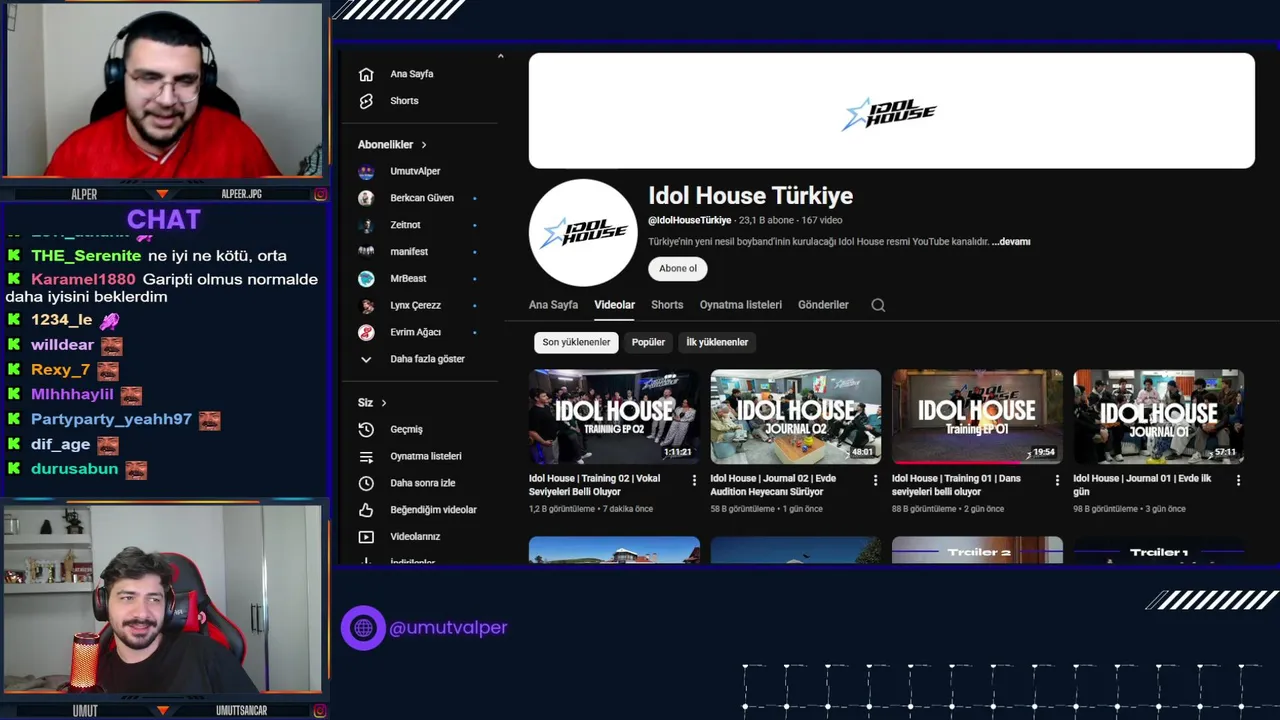Screen dimensions: 1280x720
Task: Open Beğendiğim videolar thumbs-up icon
Action: [x=366, y=510]
